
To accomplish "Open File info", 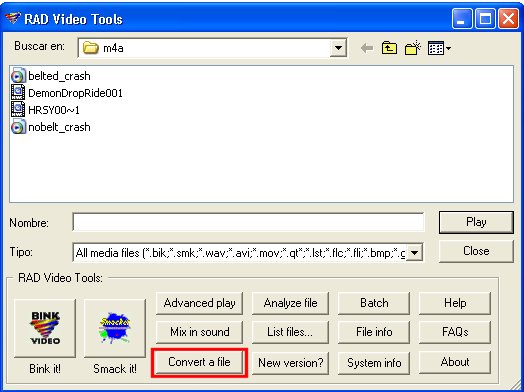I will pyautogui.click(x=374, y=332).
